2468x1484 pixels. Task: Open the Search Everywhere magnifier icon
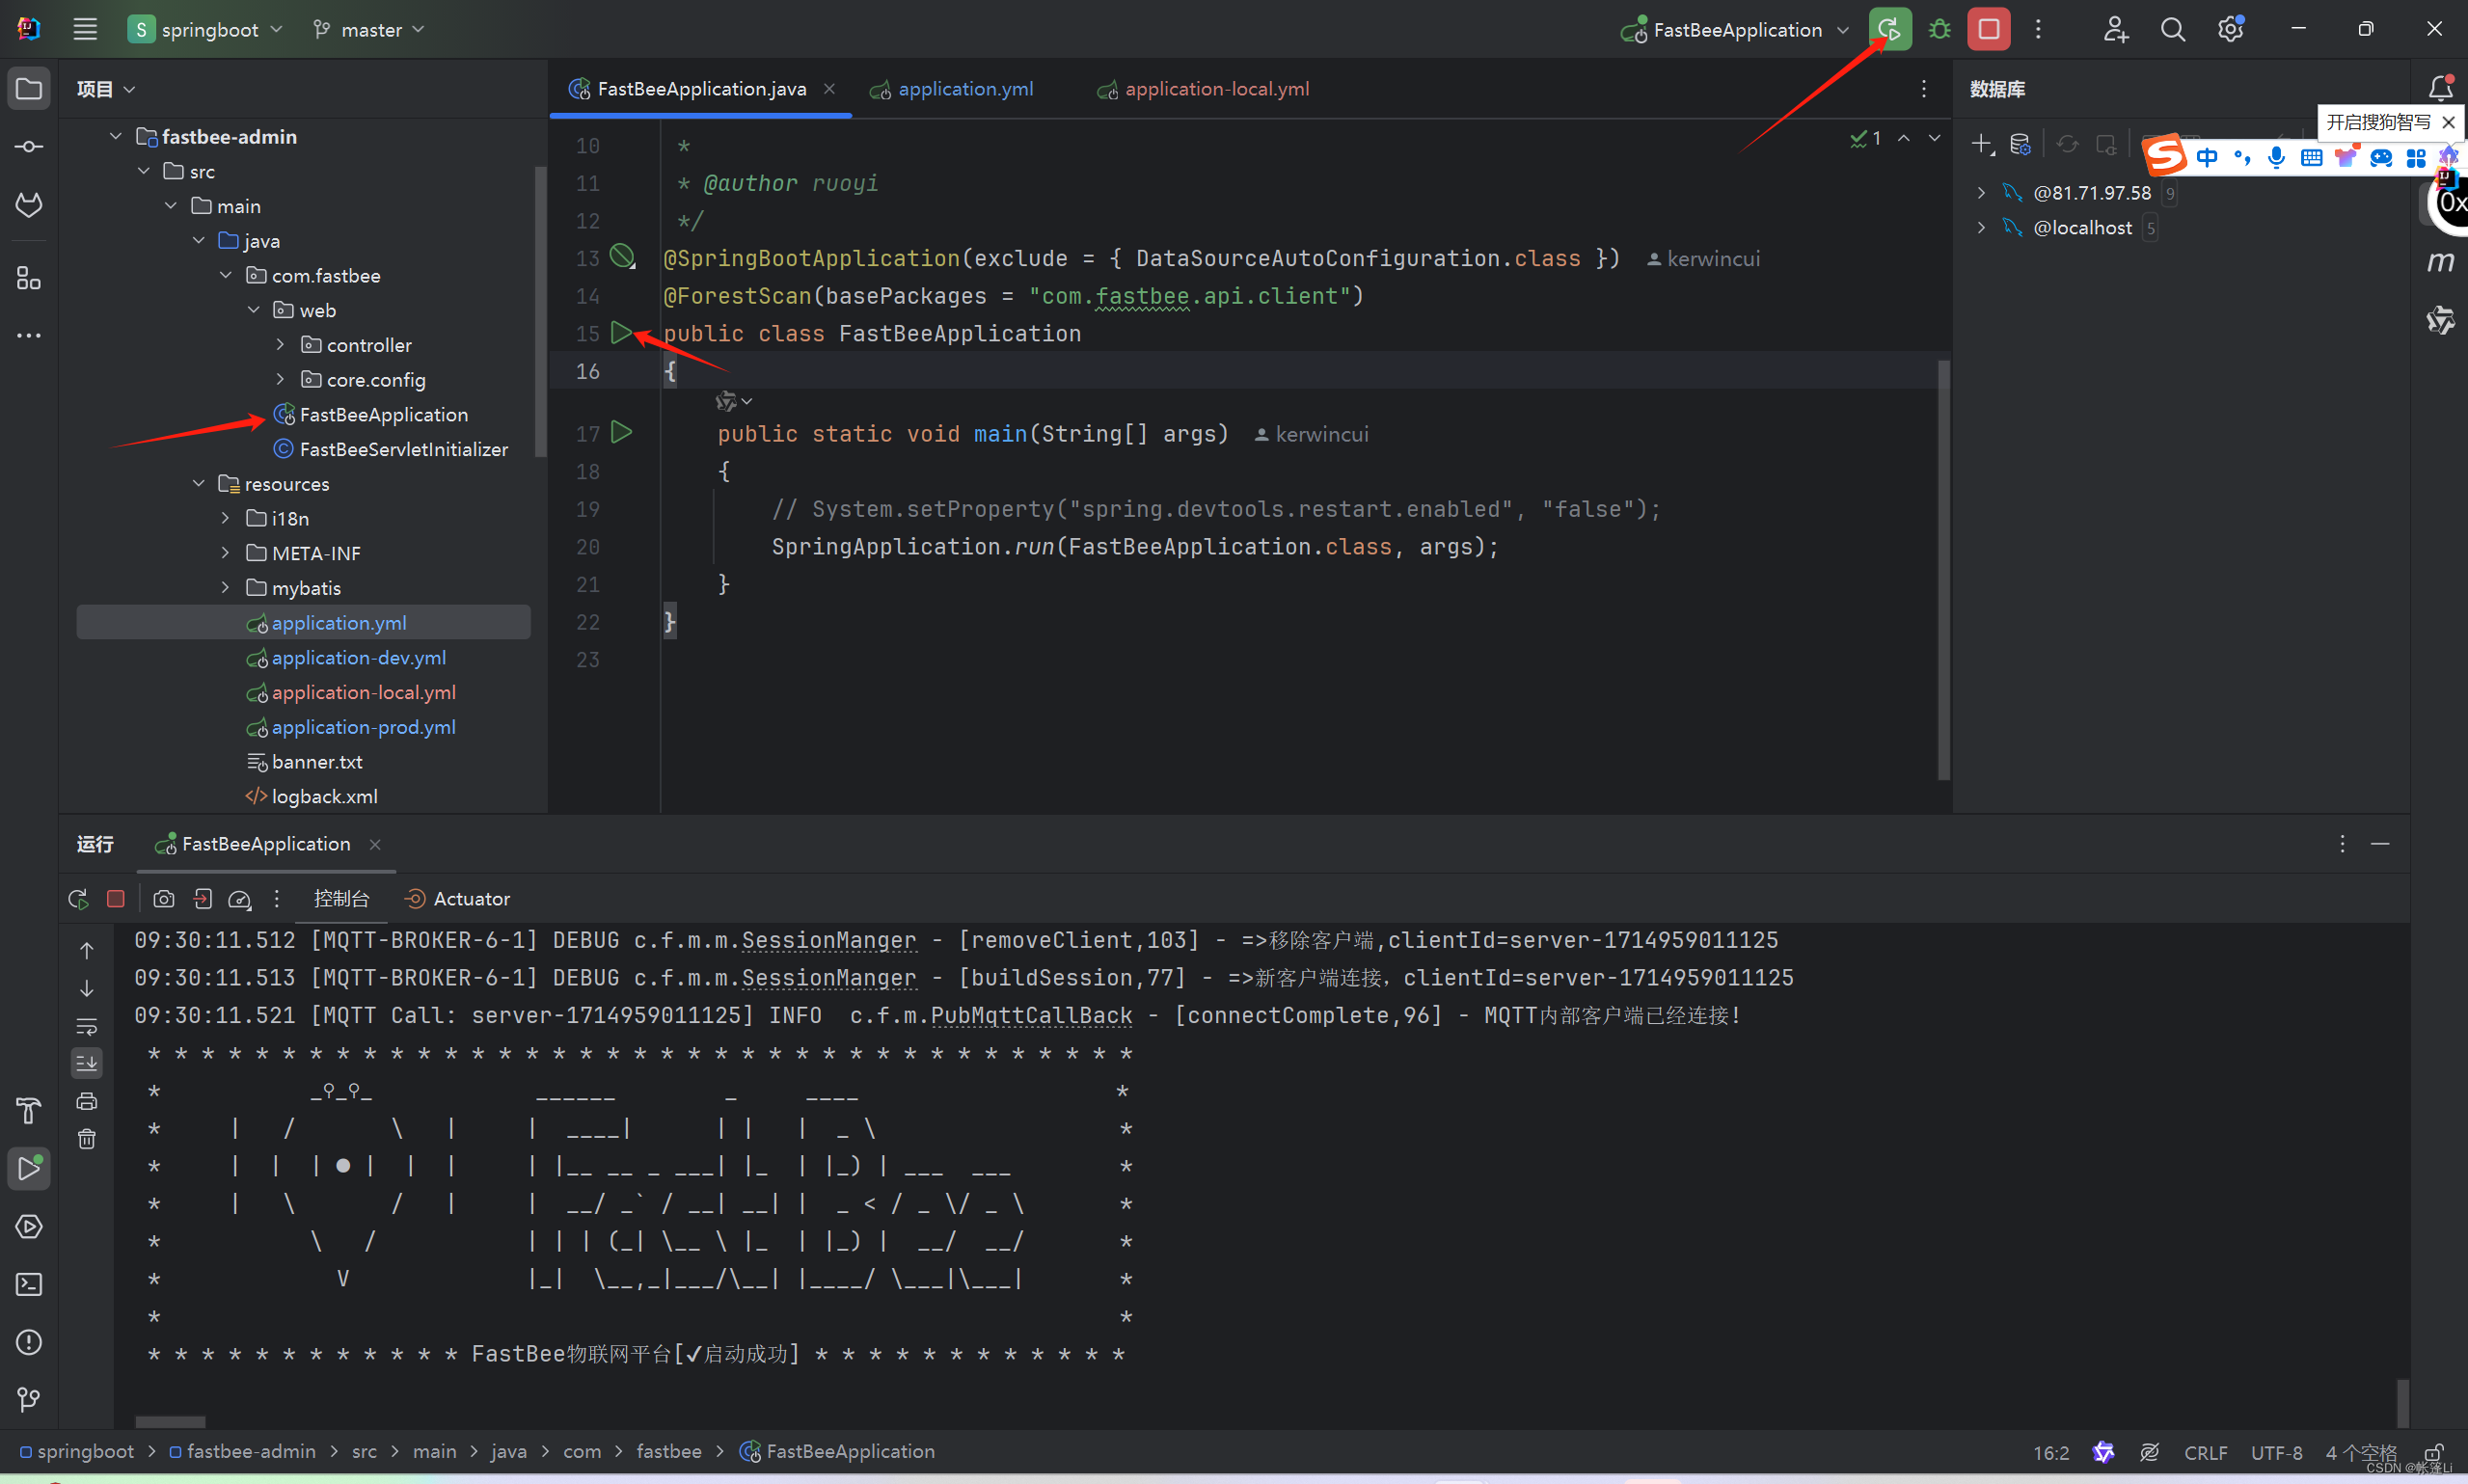coord(2172,29)
